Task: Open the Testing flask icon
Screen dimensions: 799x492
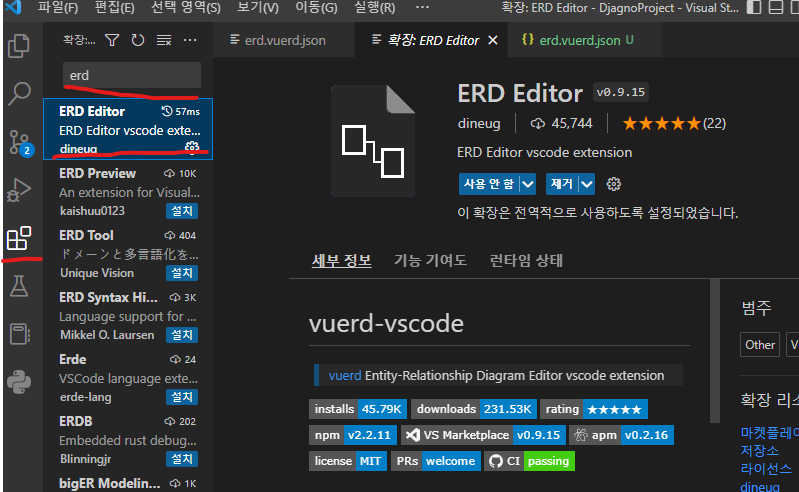Action: 19,286
